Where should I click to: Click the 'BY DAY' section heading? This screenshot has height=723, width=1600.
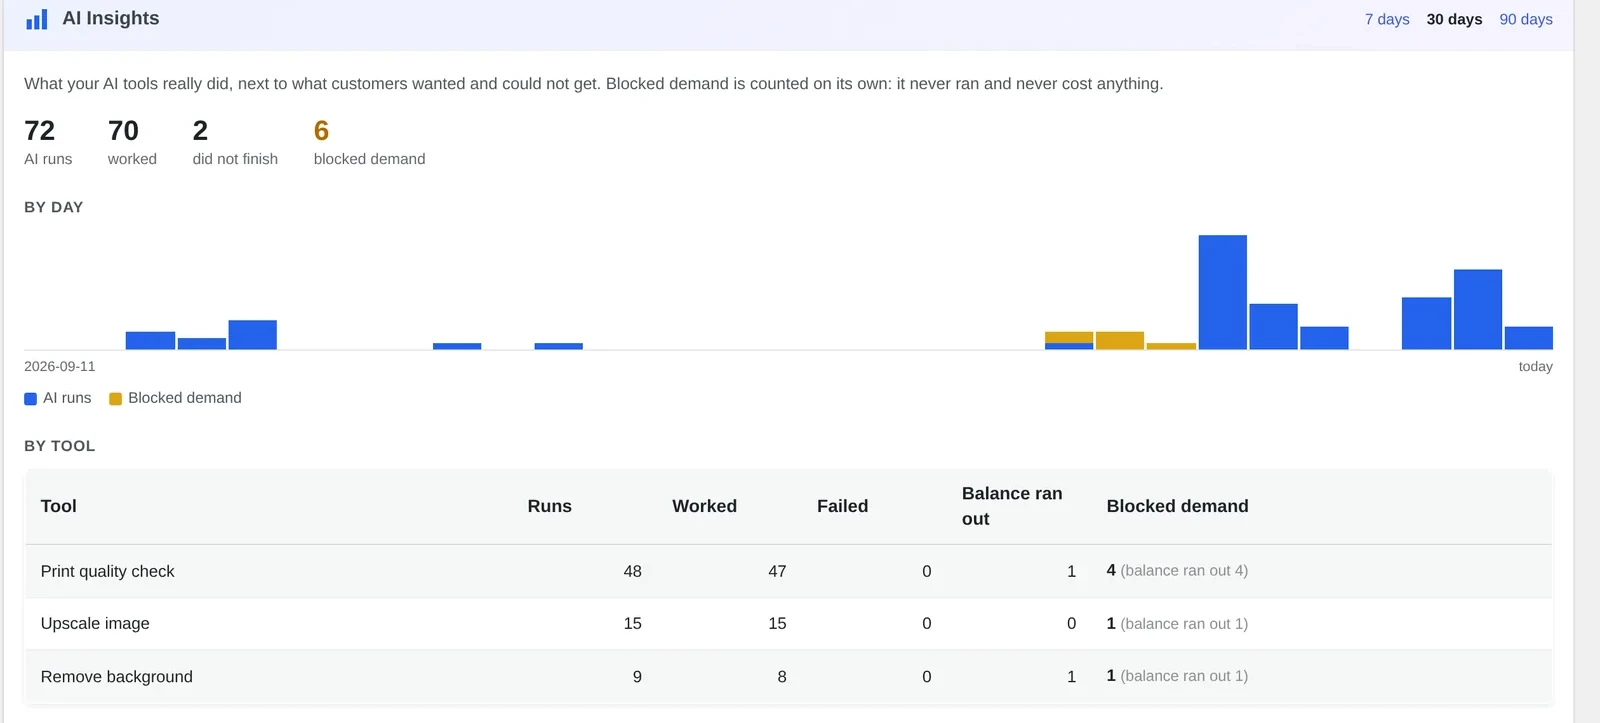click(54, 207)
